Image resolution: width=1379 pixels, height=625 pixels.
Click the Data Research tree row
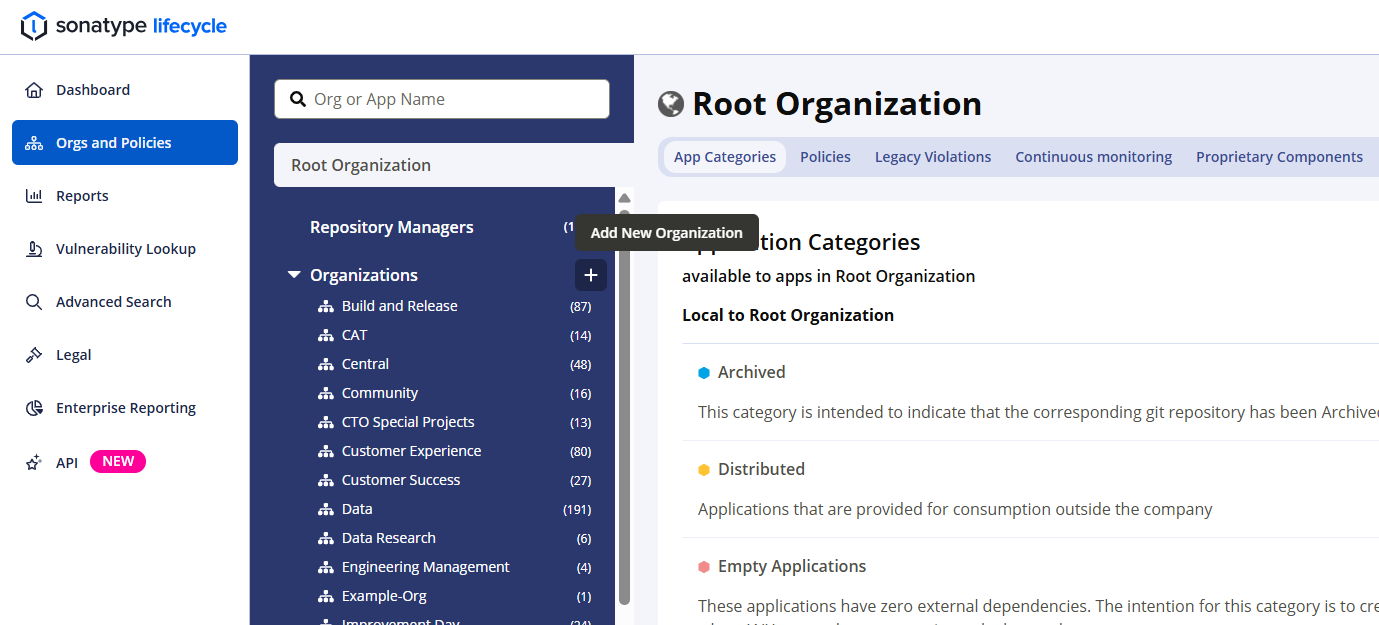454,538
